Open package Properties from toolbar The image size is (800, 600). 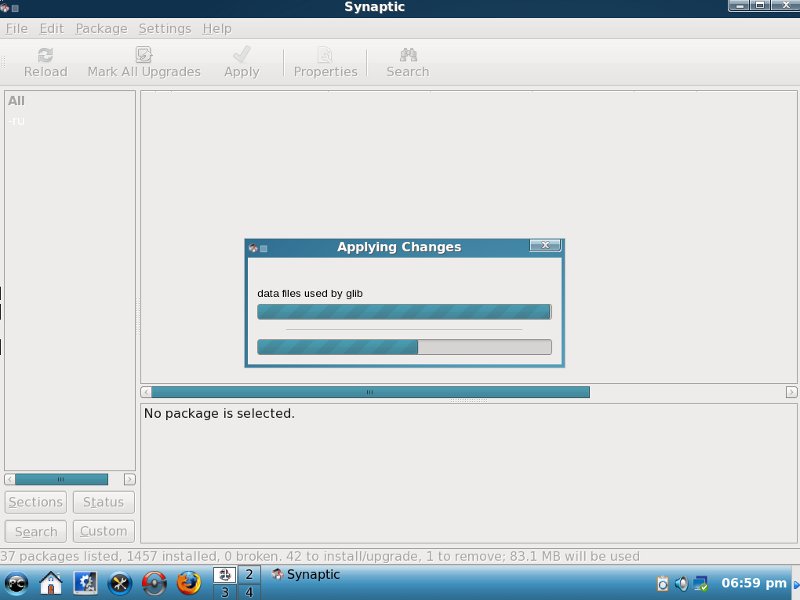pos(325,55)
